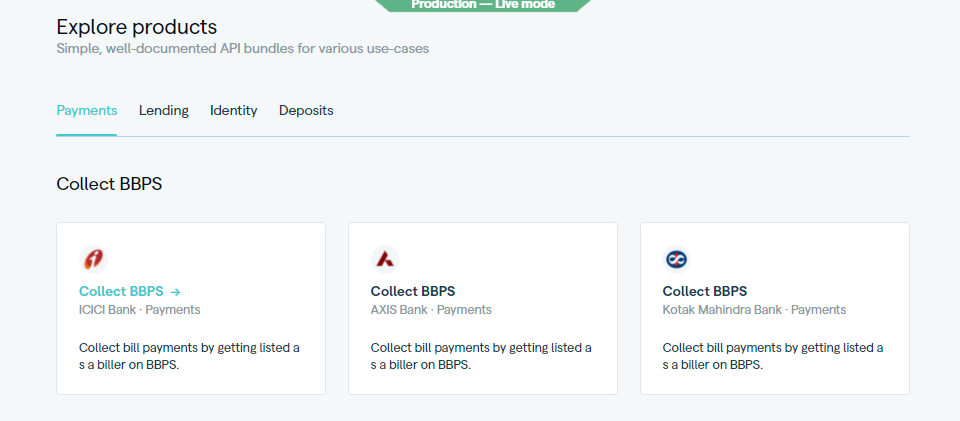
Task: Click the arrow next to ICICI Collect BBPS
Action: point(175,292)
